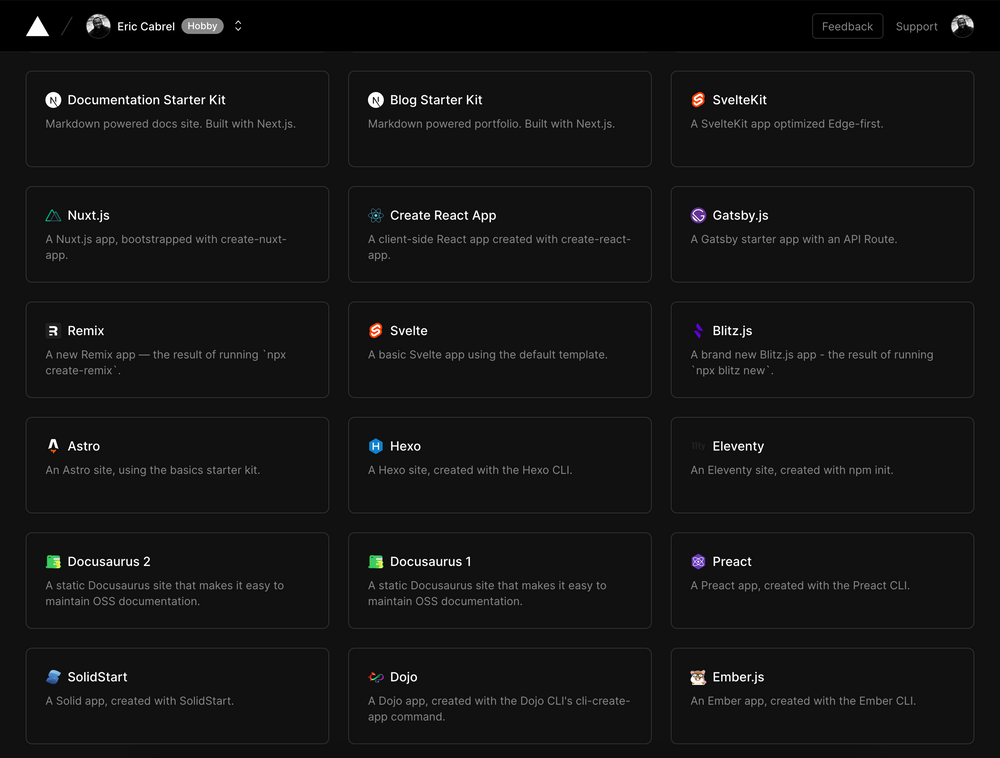Click the Vercel triangle logo
Viewport: 1000px width, 758px height.
point(37,26)
